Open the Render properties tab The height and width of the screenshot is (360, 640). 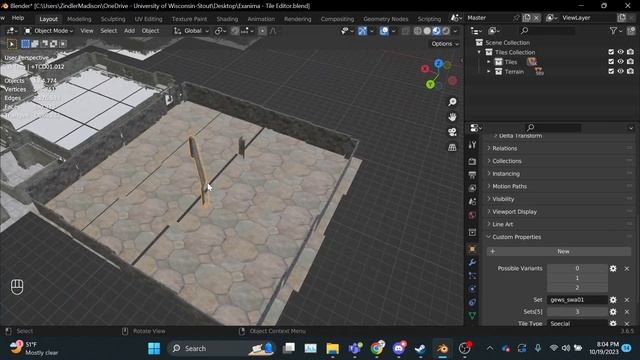pyautogui.click(x=472, y=161)
